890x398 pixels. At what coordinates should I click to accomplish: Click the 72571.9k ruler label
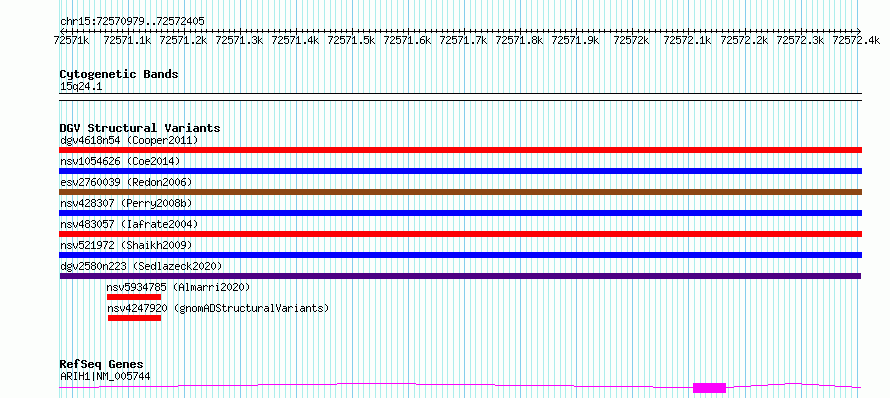576,40
